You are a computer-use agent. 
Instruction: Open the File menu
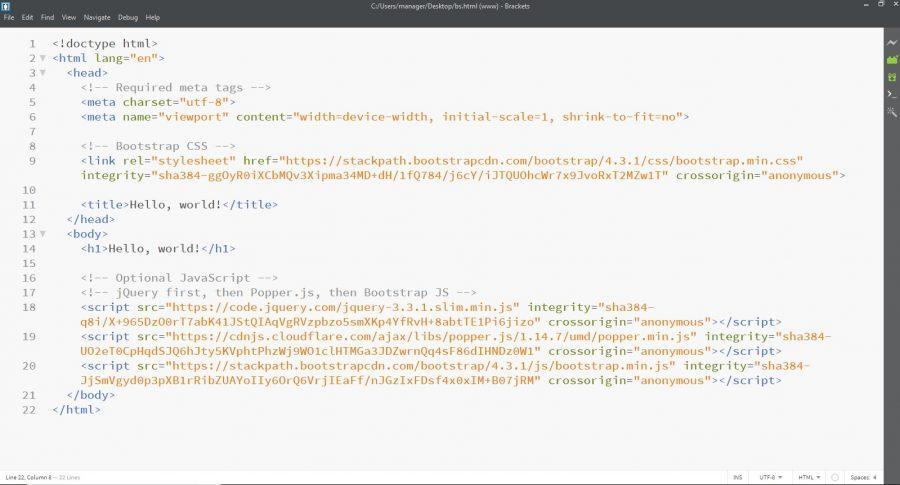[9, 18]
